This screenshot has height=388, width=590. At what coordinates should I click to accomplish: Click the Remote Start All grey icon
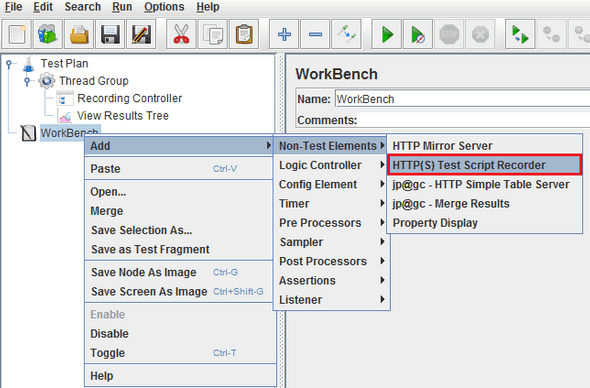point(552,35)
